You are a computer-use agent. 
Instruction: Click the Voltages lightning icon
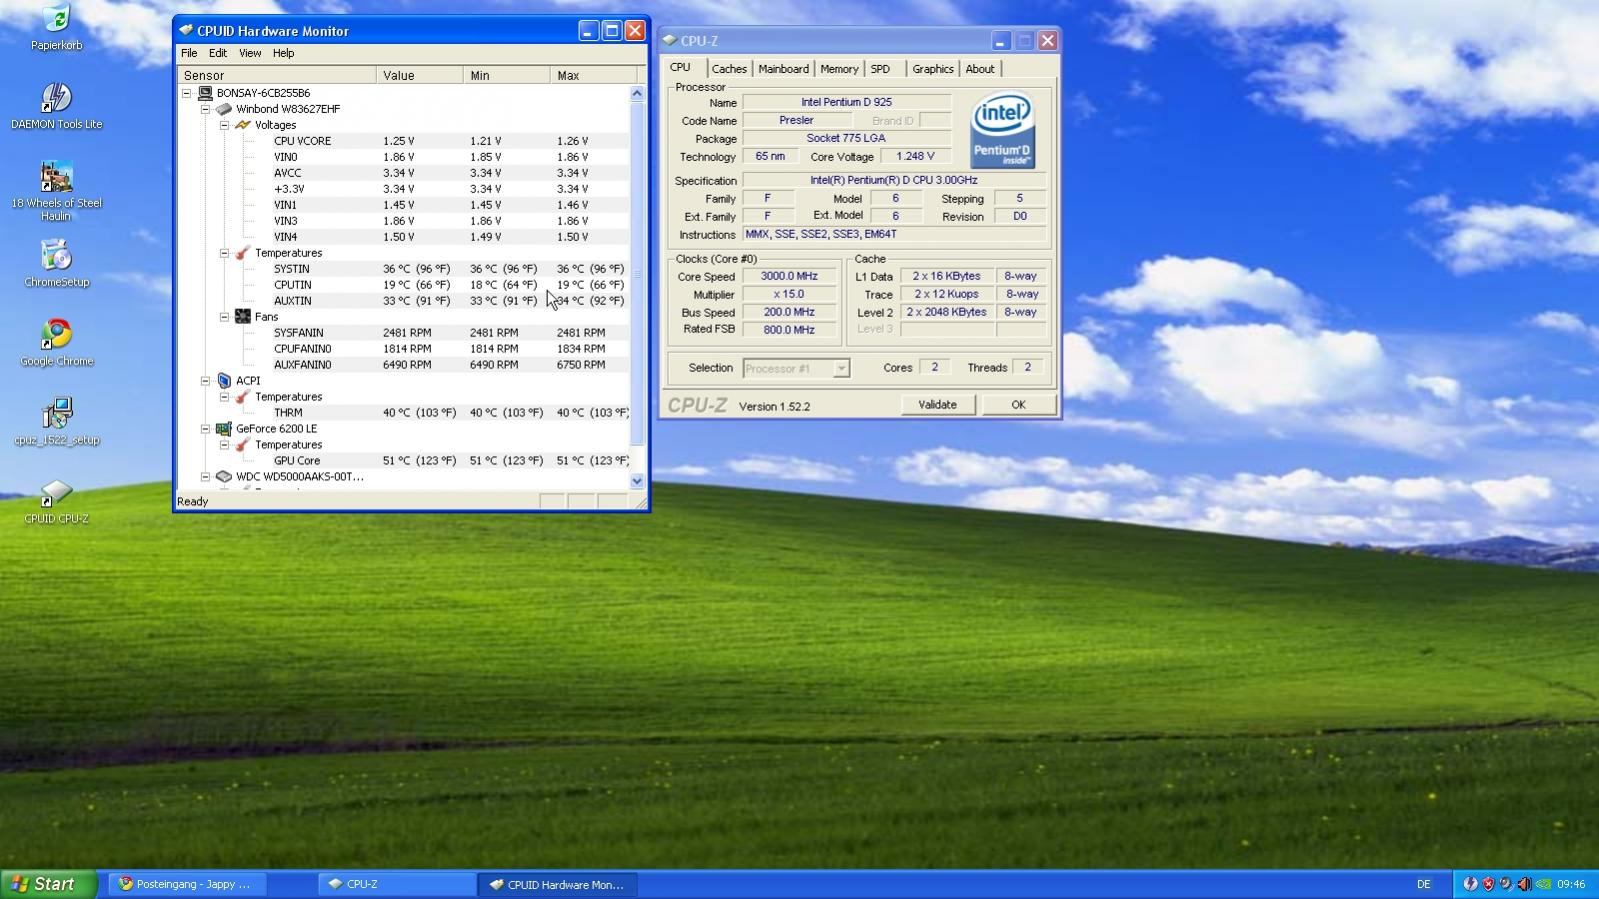coord(243,125)
